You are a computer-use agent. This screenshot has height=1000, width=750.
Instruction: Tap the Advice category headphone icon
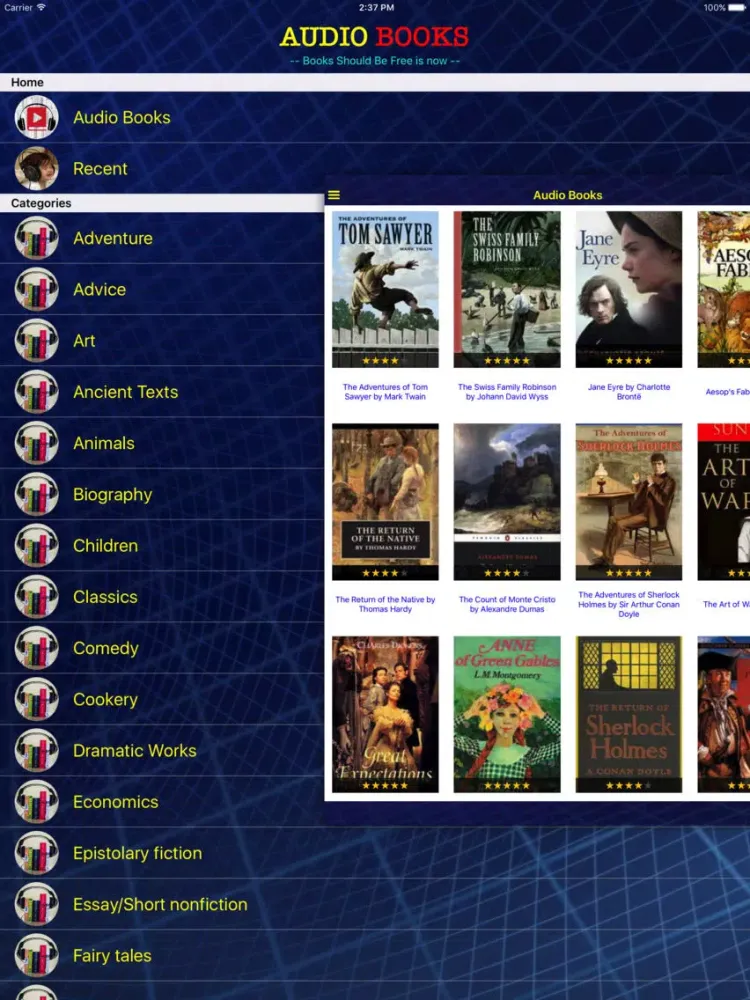pyautogui.click(x=36, y=290)
